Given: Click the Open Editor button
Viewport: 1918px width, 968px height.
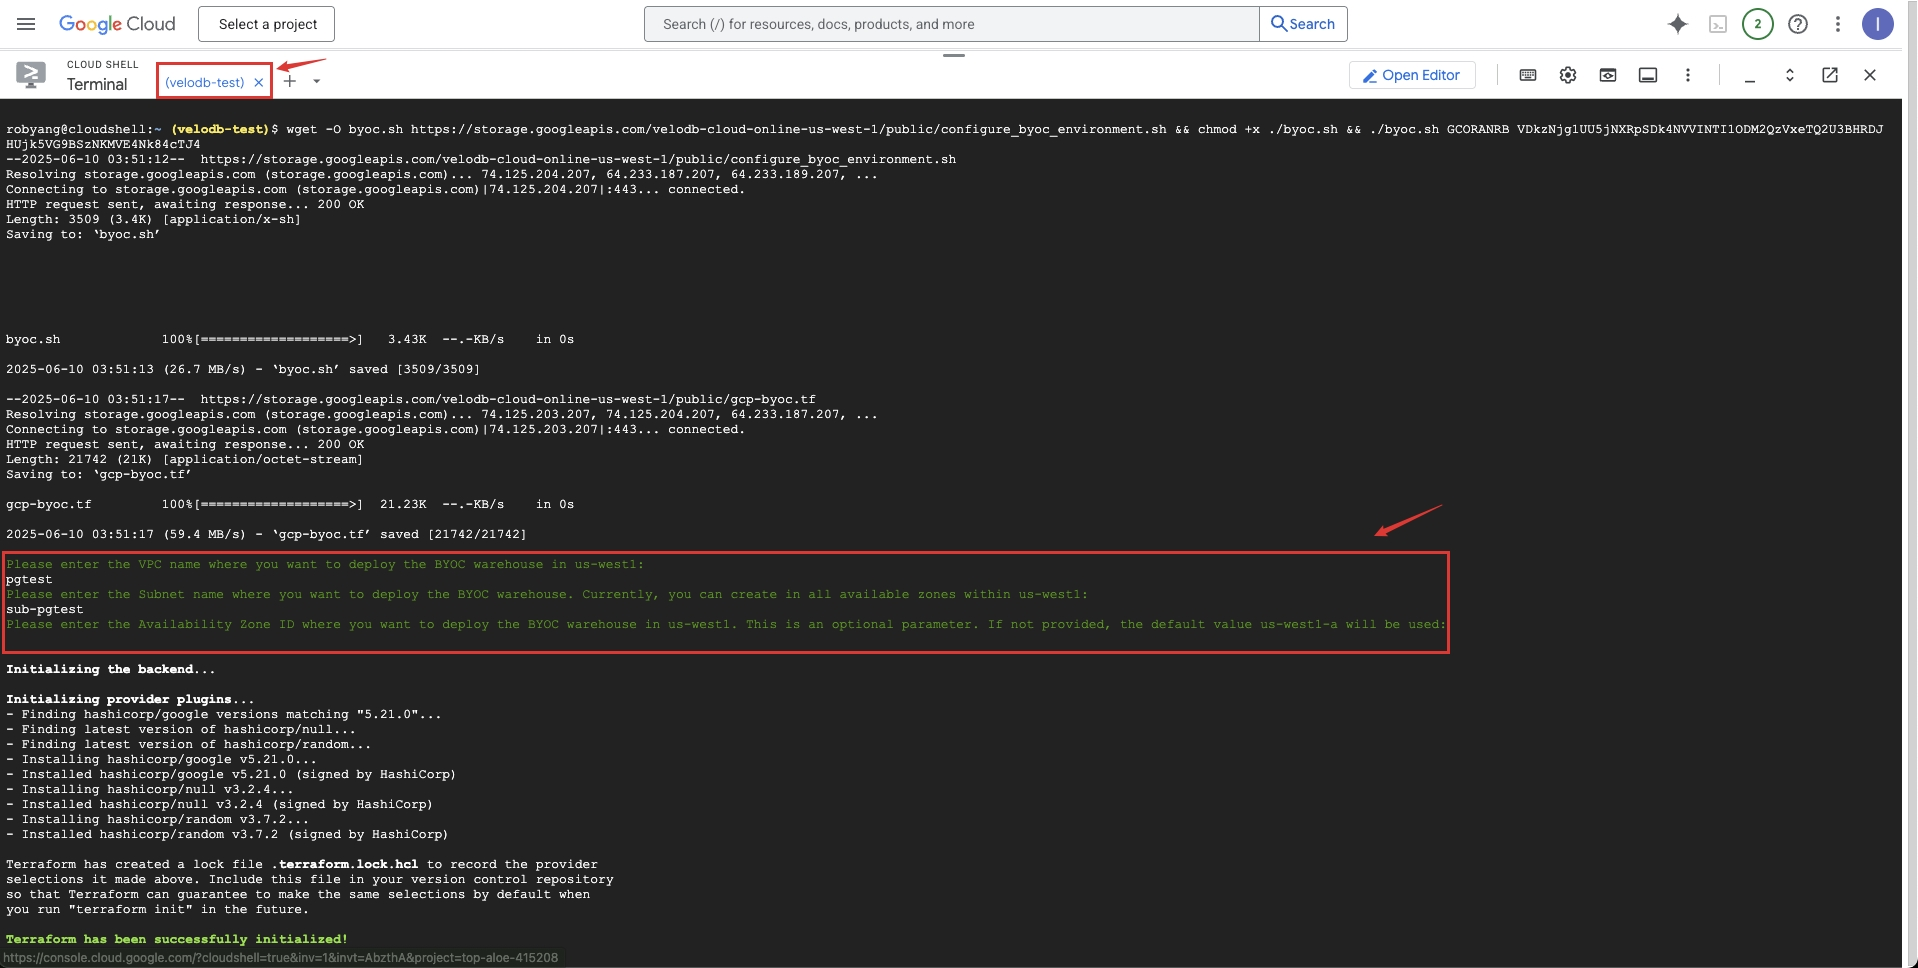Looking at the screenshot, I should coord(1411,75).
